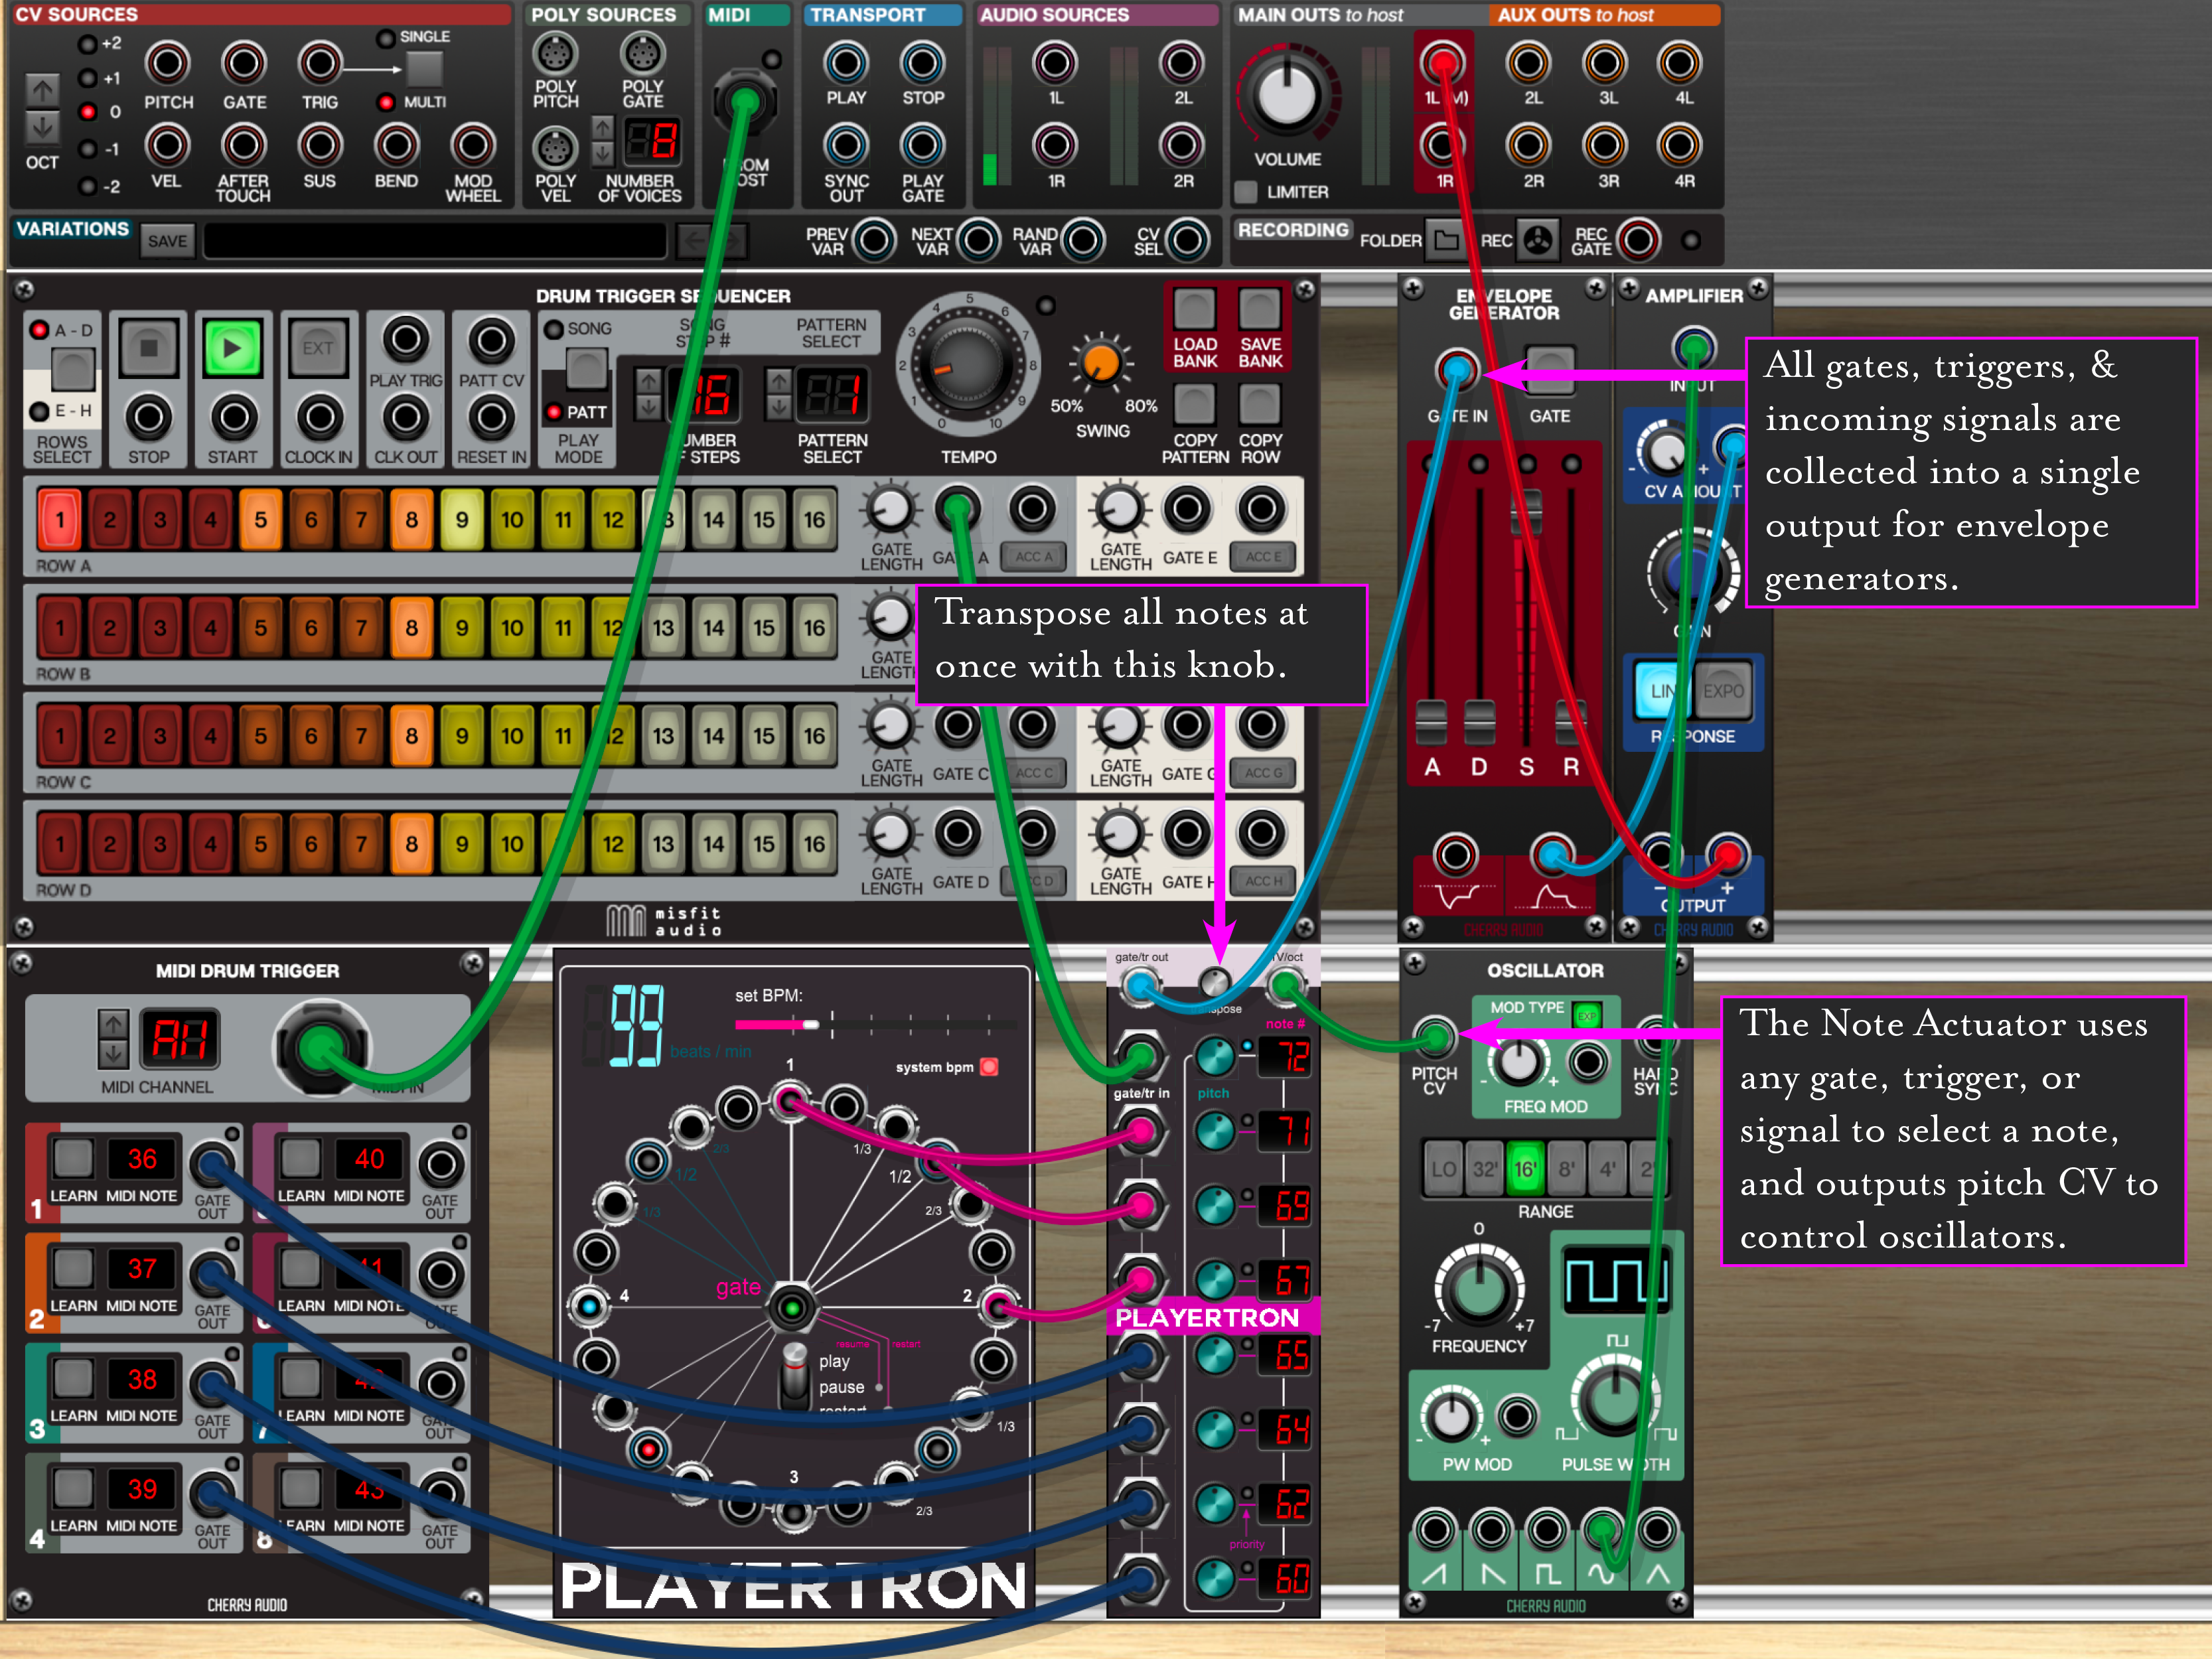The width and height of the screenshot is (2212, 1659).
Task: Open the recording Folder icon
Action: pos(1445,240)
